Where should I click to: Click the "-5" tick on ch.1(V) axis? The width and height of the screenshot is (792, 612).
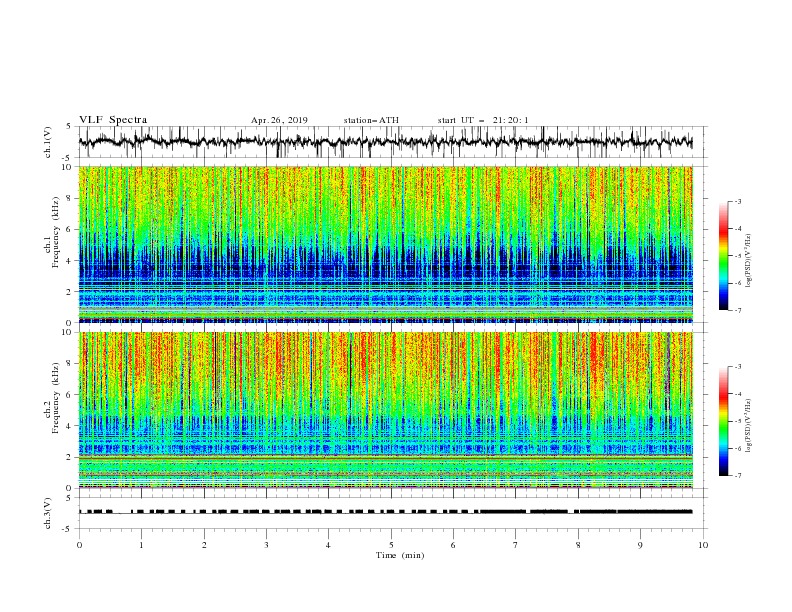pos(68,158)
